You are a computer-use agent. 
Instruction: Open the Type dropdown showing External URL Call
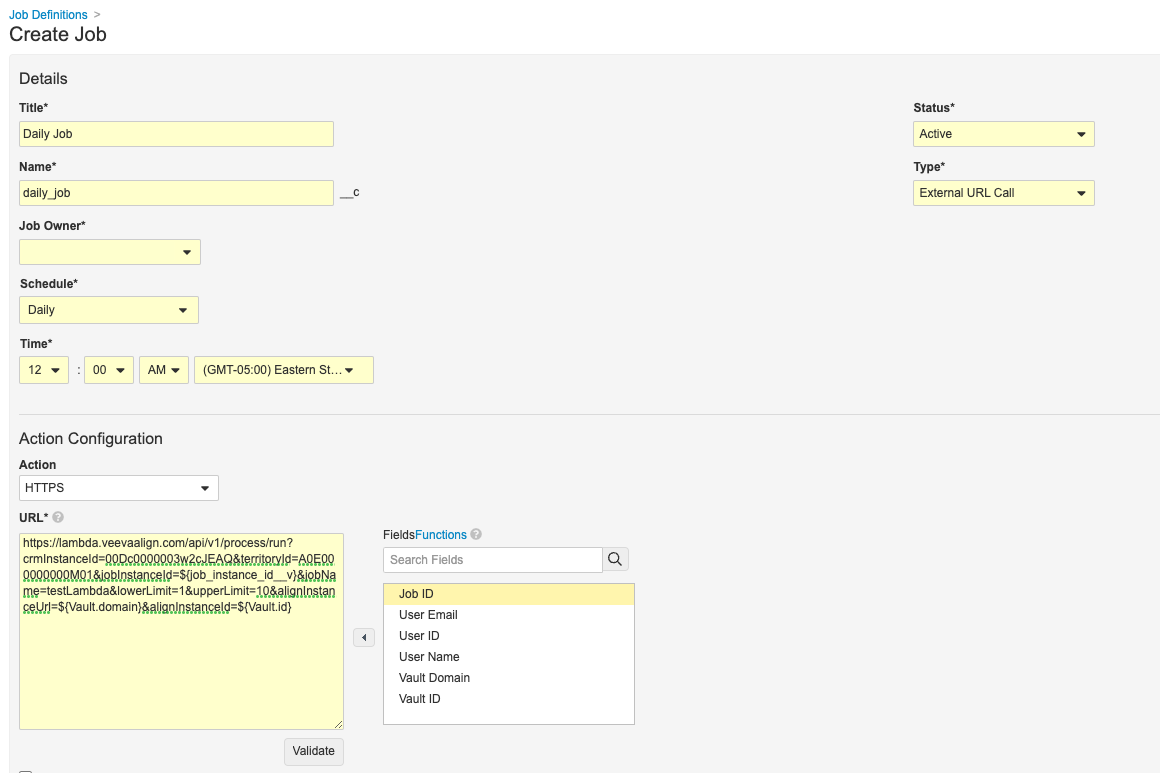1003,193
